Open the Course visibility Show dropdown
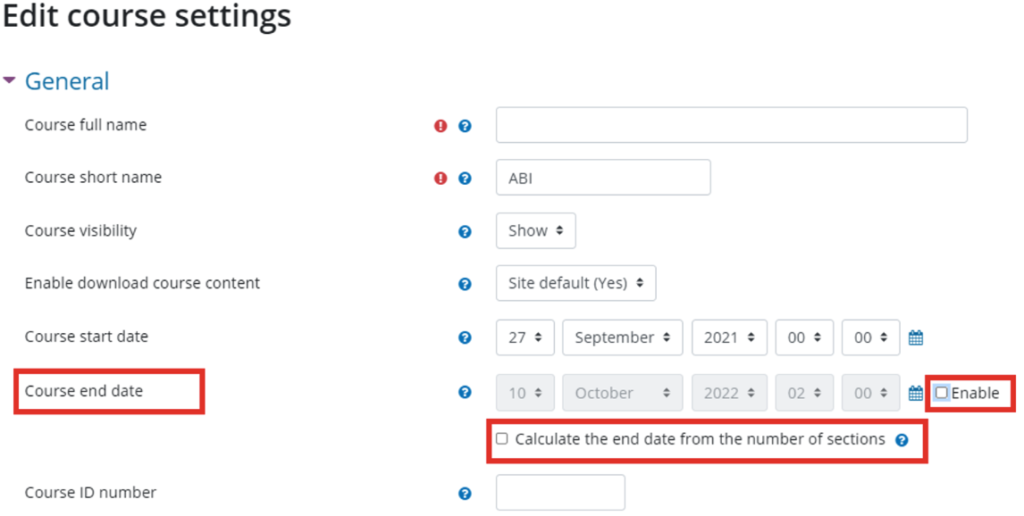 pos(536,231)
